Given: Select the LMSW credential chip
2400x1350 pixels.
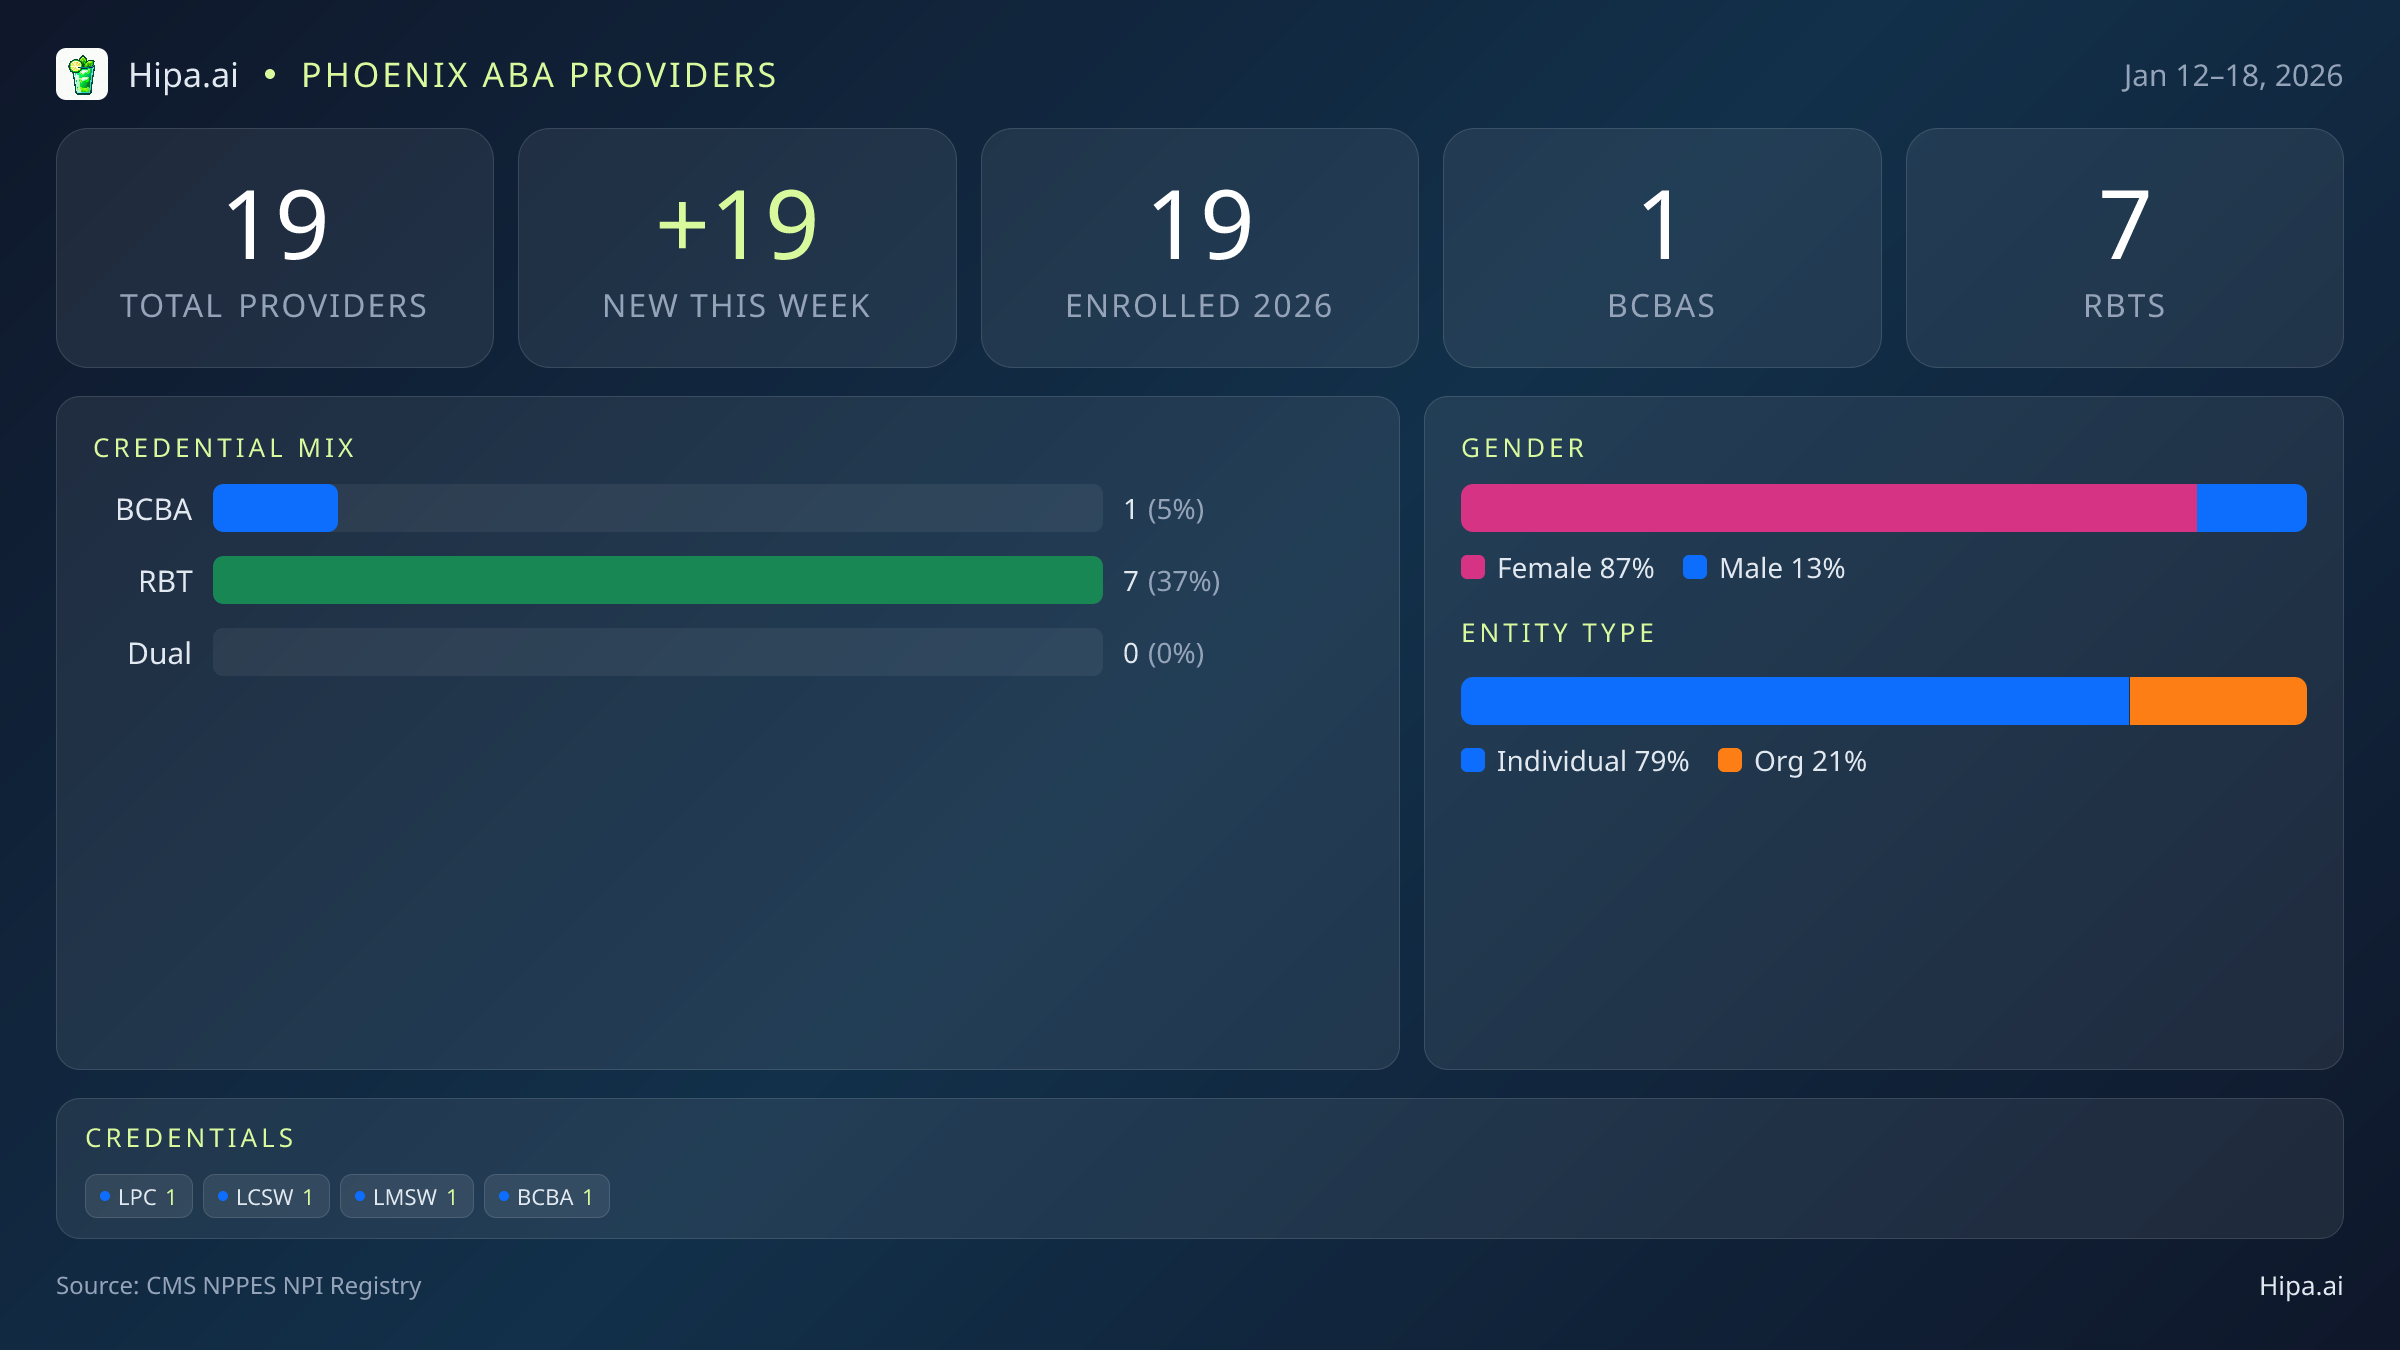Looking at the screenshot, I should [406, 1197].
